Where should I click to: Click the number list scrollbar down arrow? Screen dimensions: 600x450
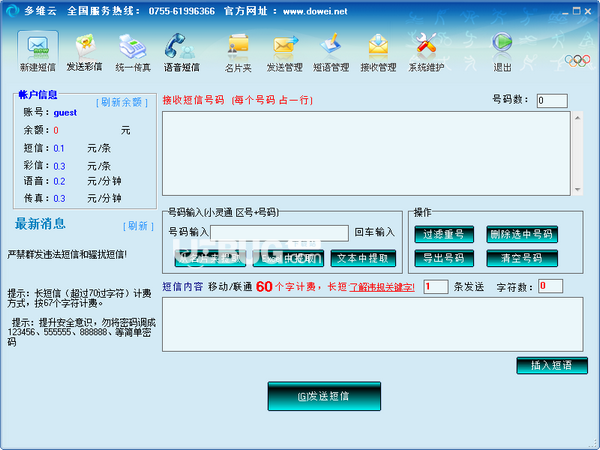tap(577, 189)
